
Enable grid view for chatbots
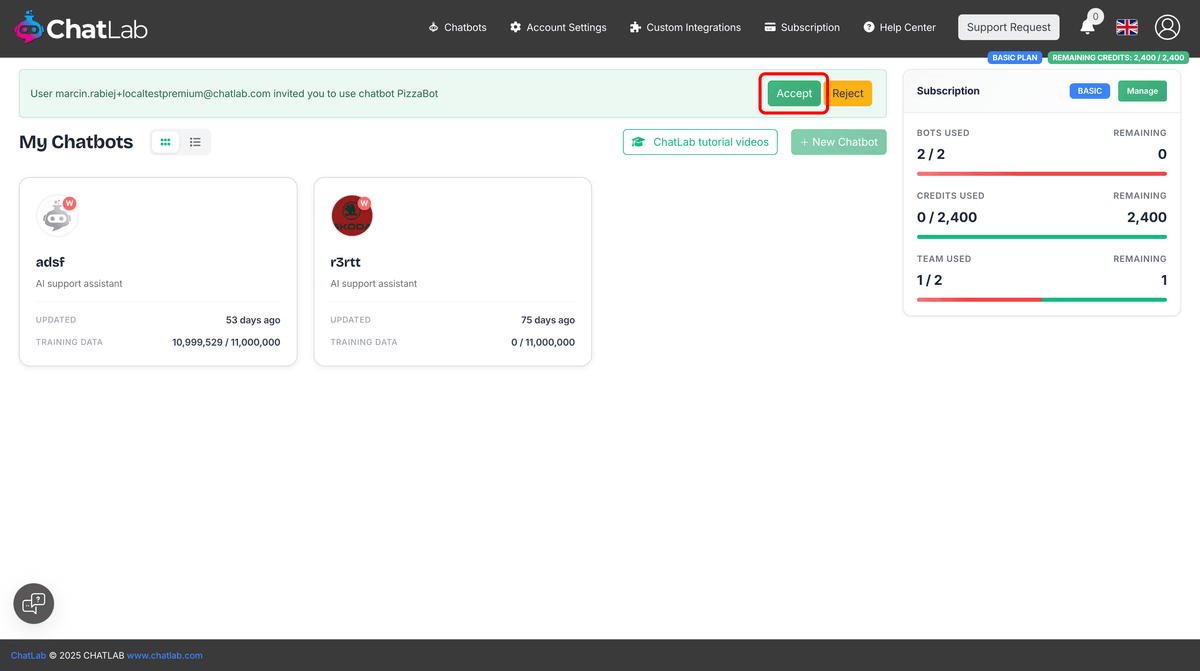[x=165, y=141]
